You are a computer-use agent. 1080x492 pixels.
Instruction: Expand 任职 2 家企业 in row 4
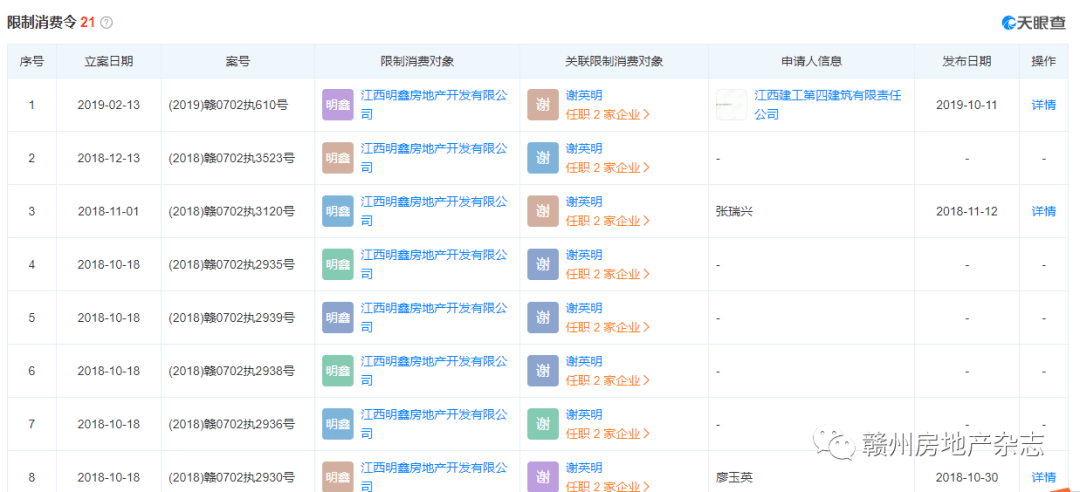(608, 274)
